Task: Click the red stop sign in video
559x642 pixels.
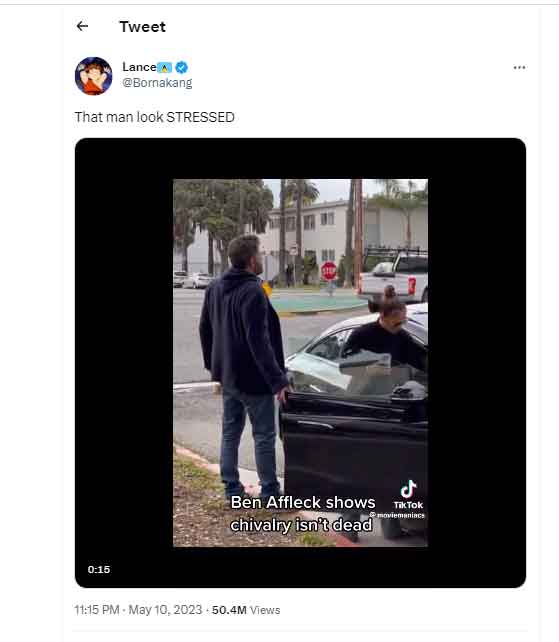Action: tap(328, 271)
